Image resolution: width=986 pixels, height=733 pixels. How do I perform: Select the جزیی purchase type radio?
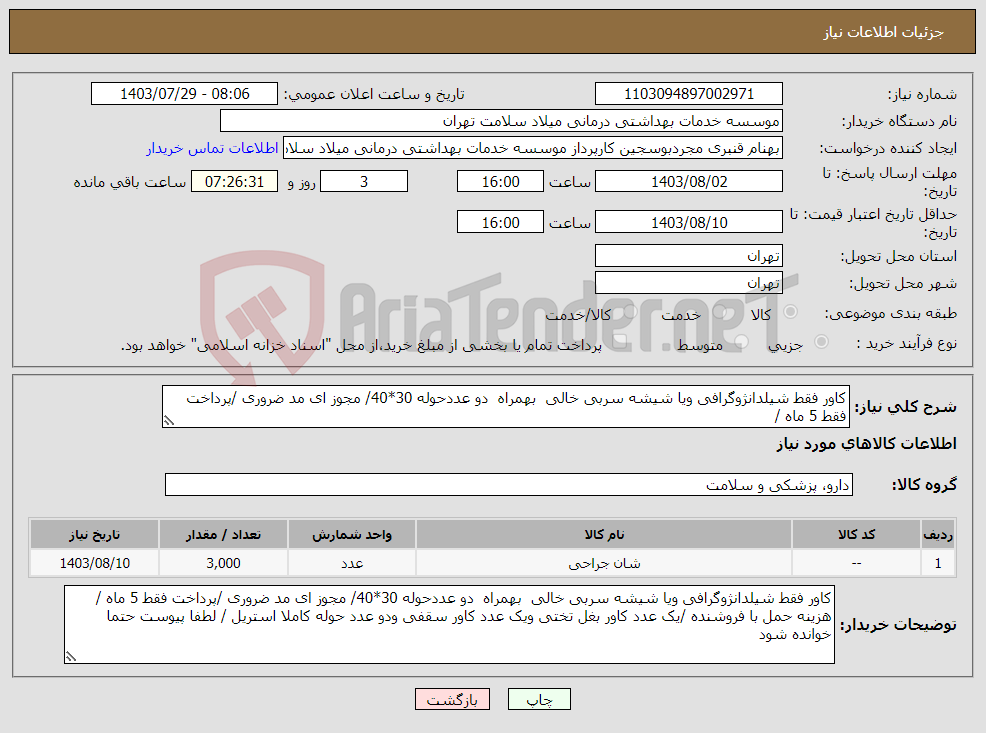point(821,342)
